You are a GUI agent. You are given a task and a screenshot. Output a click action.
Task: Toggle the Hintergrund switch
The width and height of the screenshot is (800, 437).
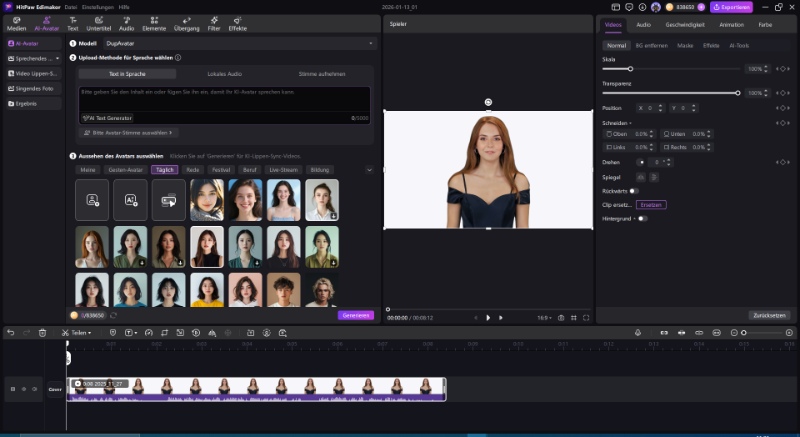(x=642, y=219)
